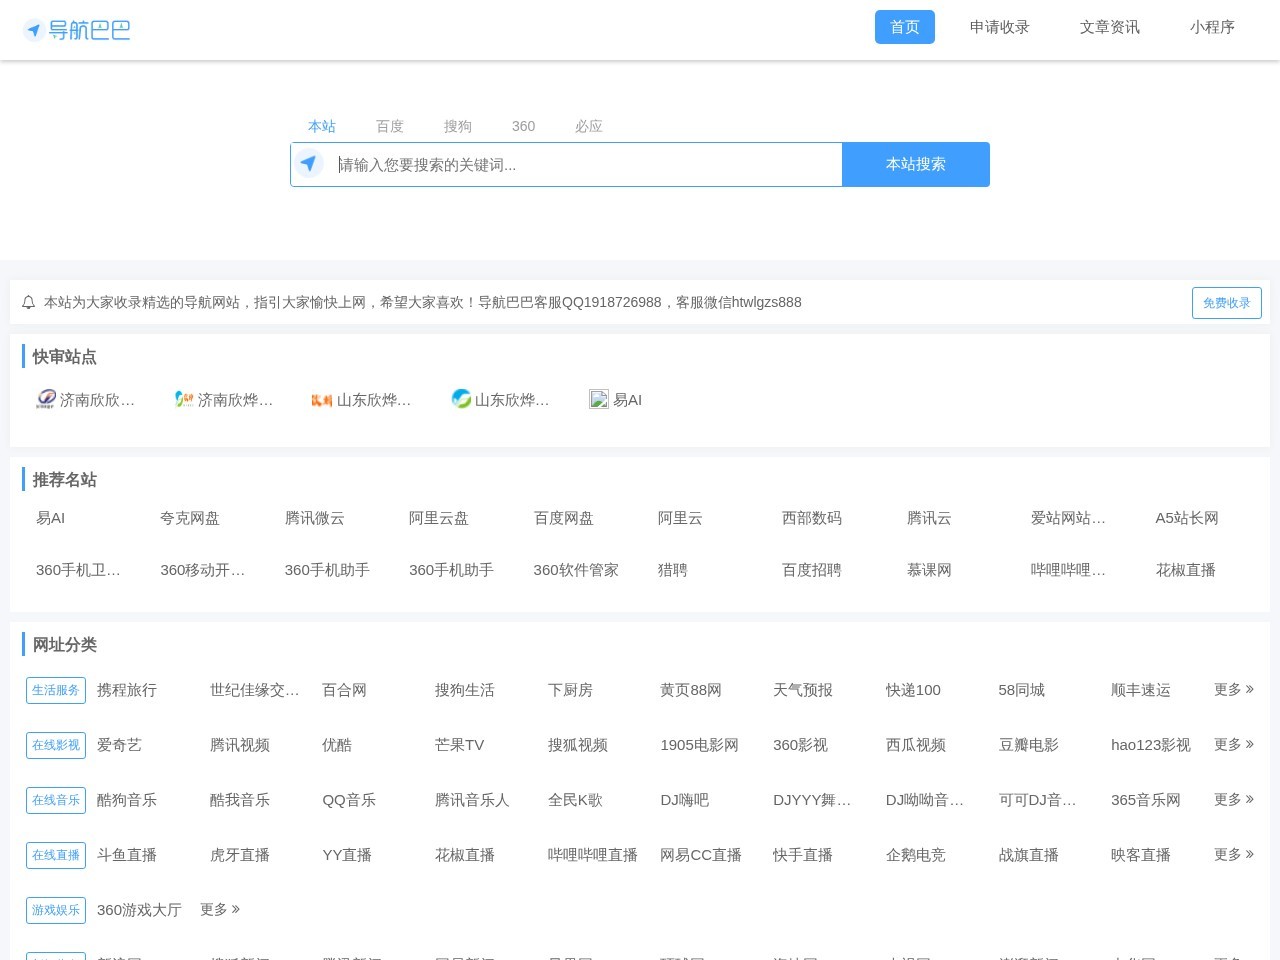Open 360游戏大厅 link
Screen dimensions: 1280x960
click(139, 910)
